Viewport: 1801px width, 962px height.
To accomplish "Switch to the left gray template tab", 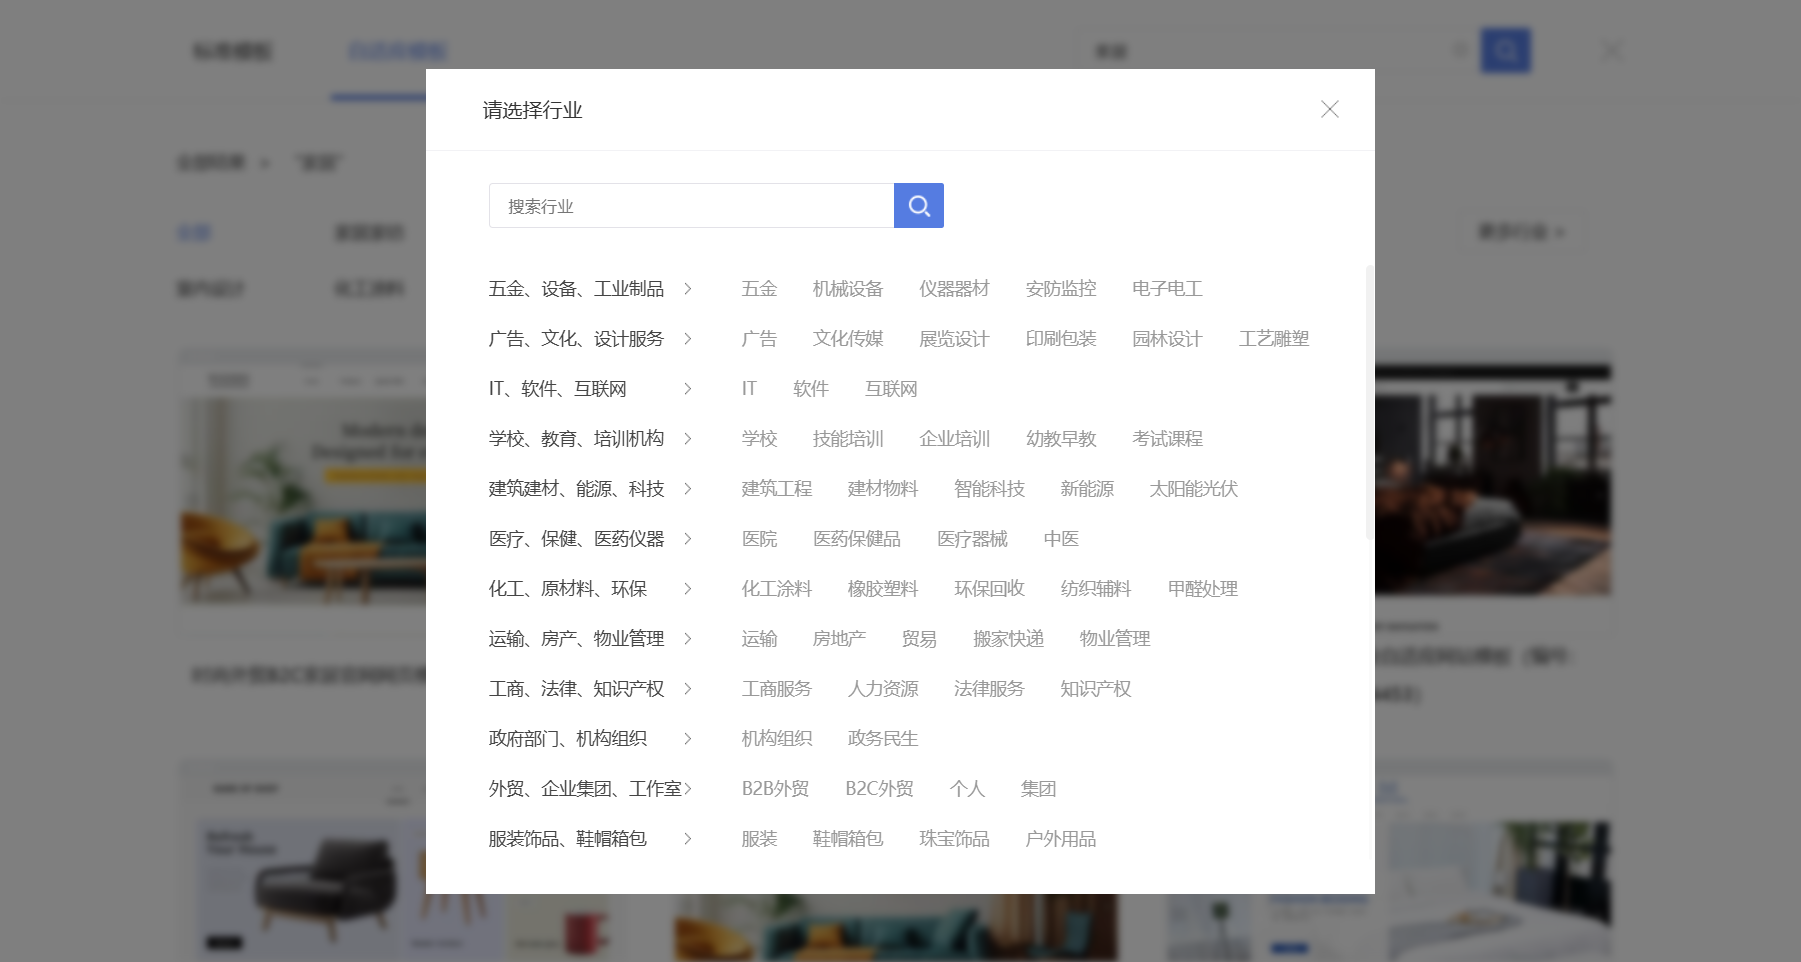I will coord(233,51).
